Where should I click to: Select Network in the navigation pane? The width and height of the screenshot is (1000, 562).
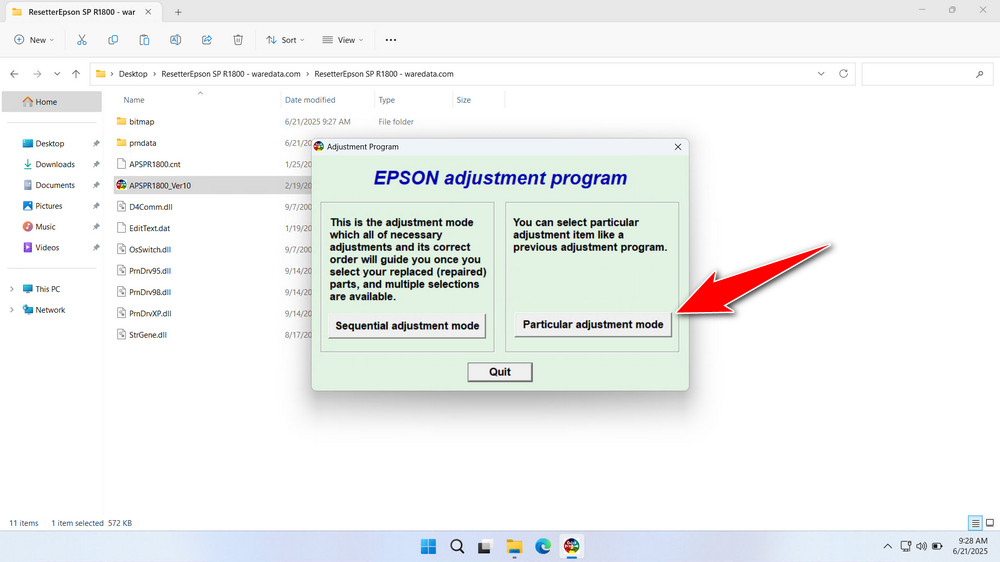(x=50, y=310)
